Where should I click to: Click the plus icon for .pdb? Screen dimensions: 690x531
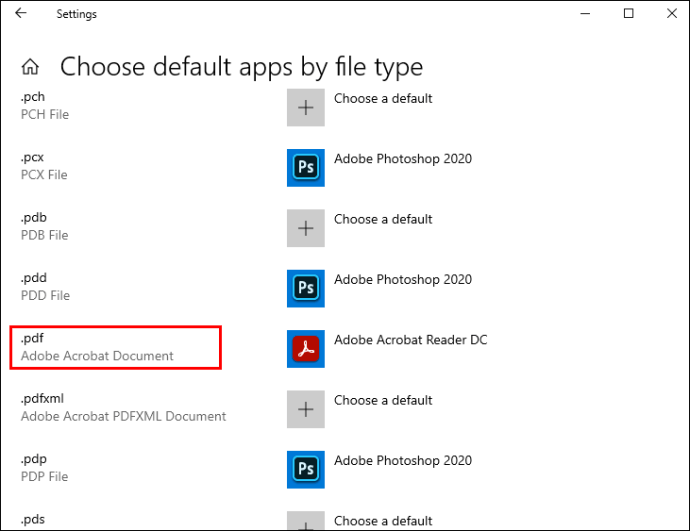[x=306, y=228]
